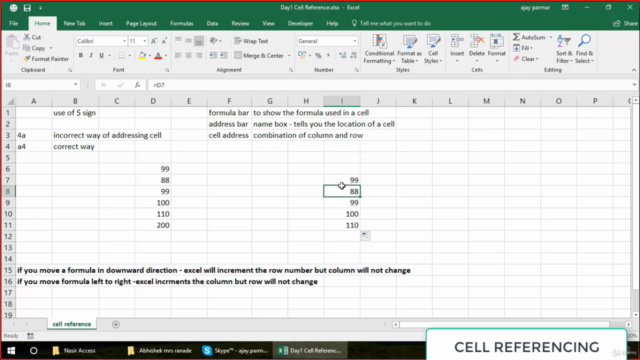Open Conditional Formatting menu
The image size is (640, 360).
[x=379, y=49]
